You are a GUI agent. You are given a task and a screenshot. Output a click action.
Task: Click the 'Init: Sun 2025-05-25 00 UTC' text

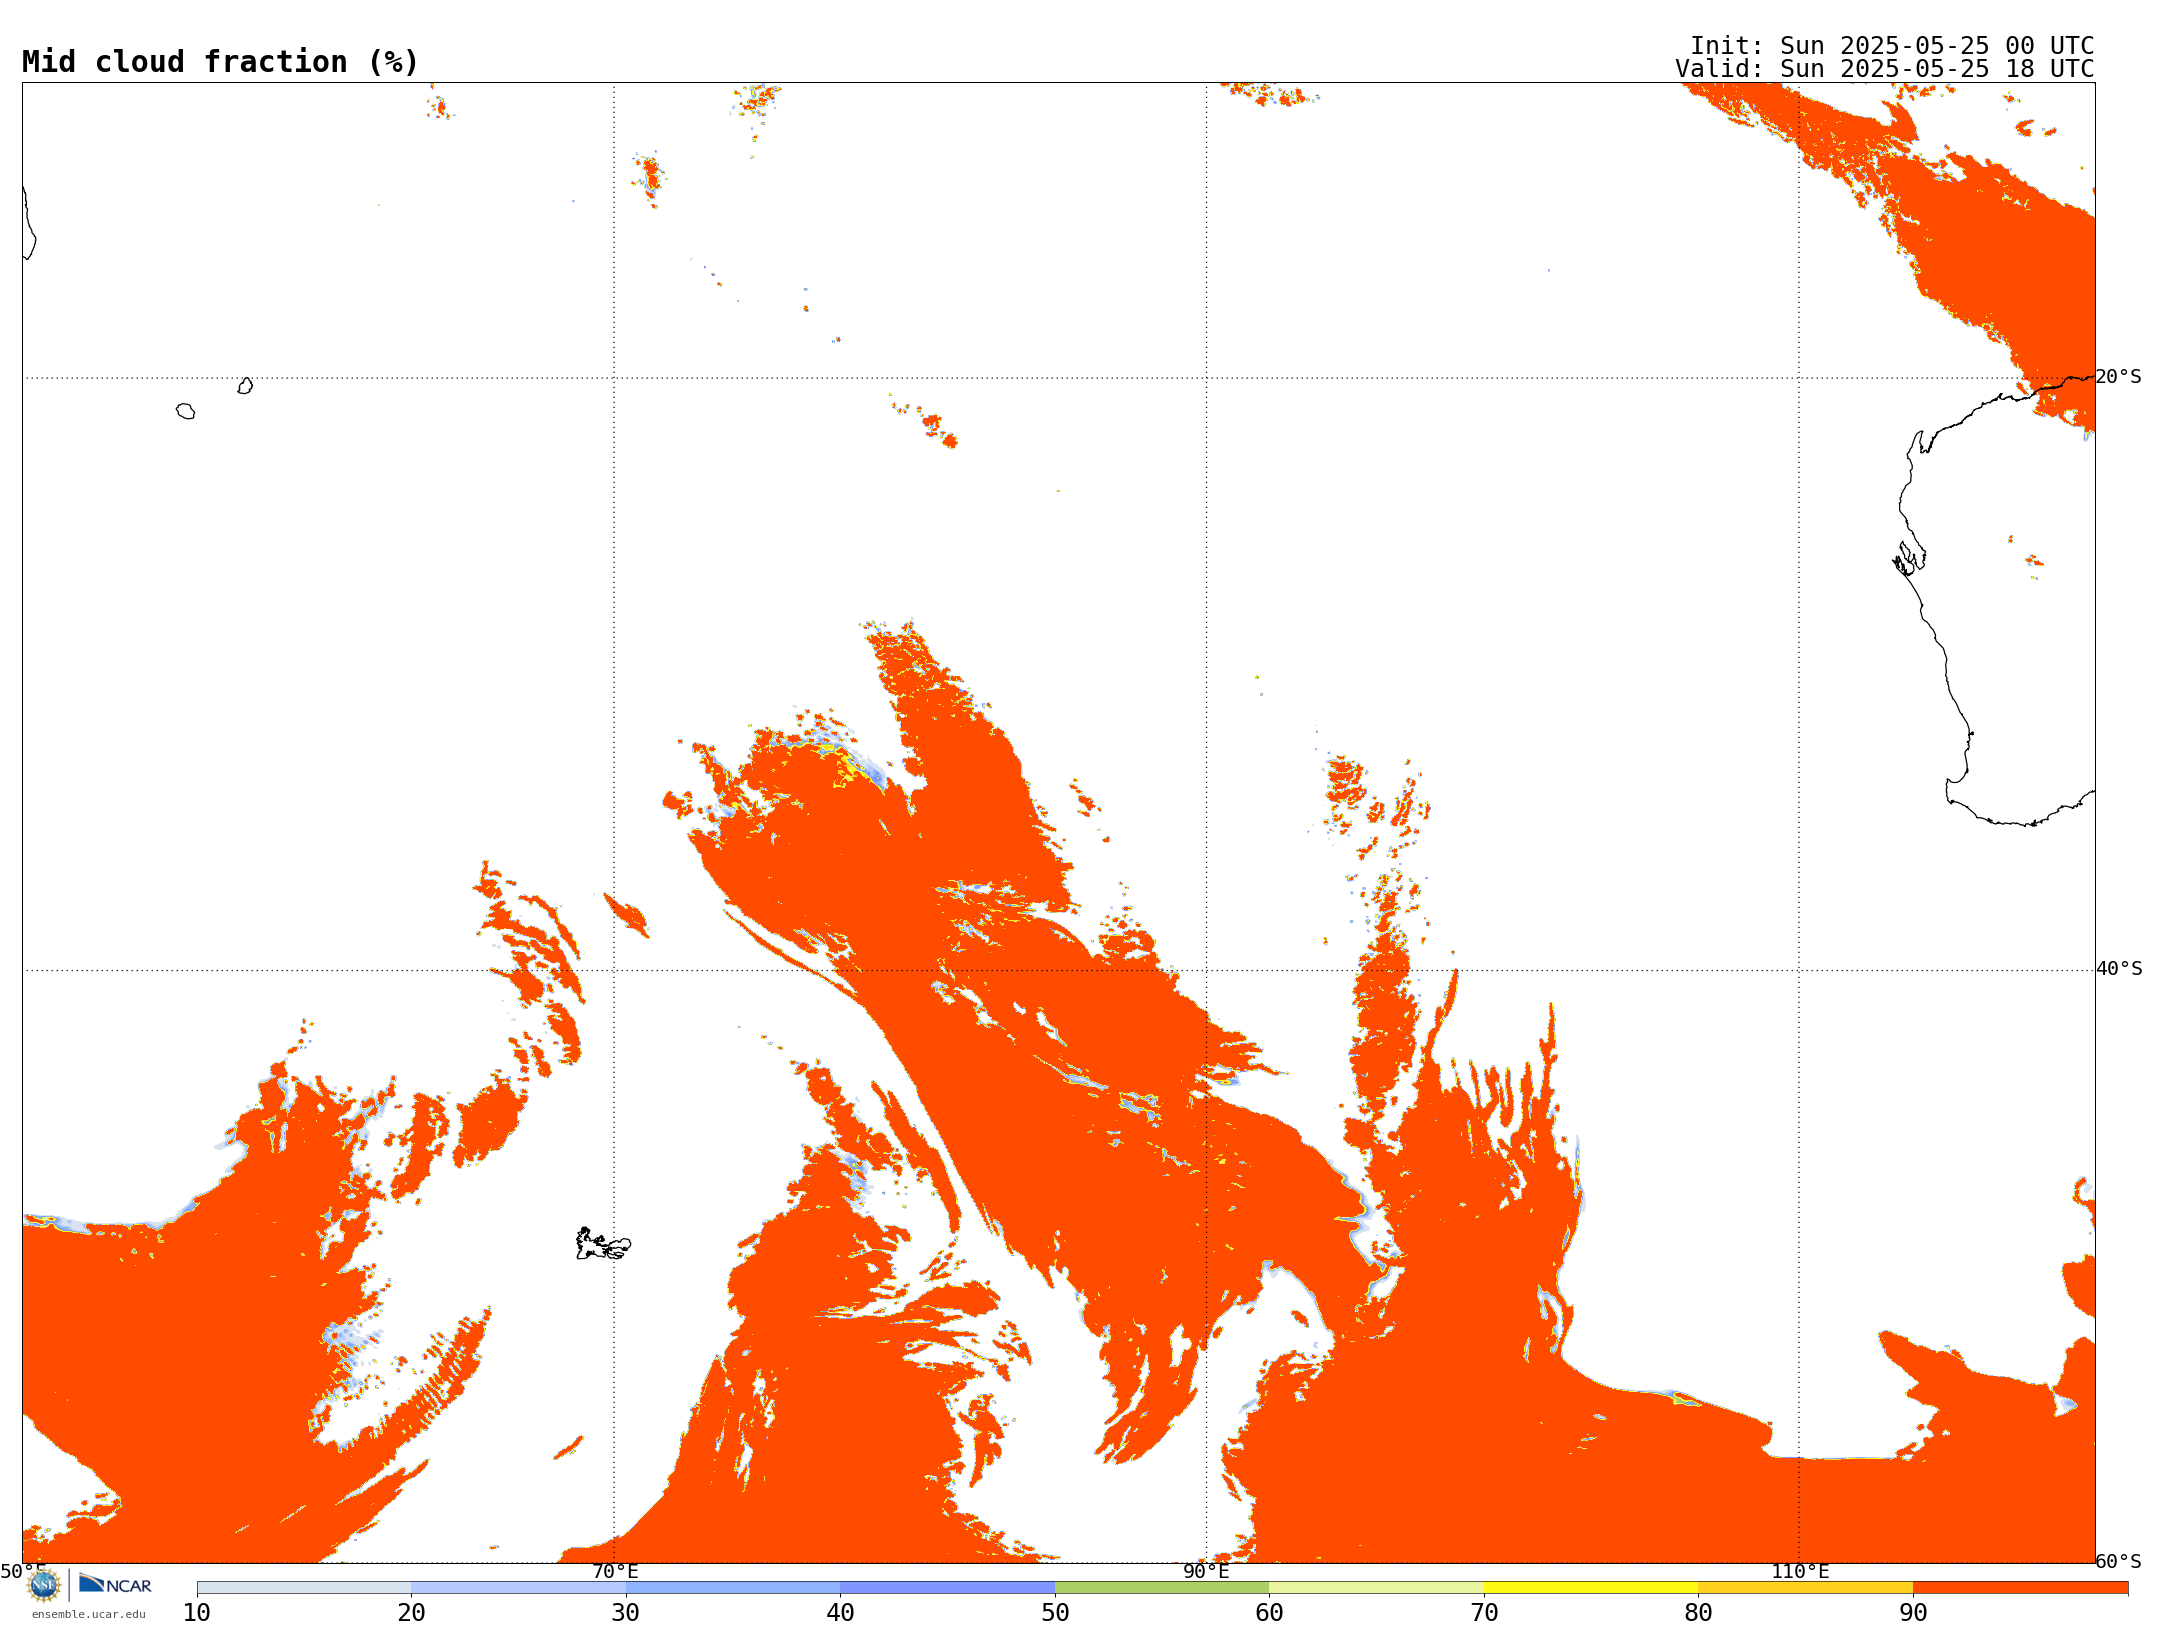[1892, 46]
